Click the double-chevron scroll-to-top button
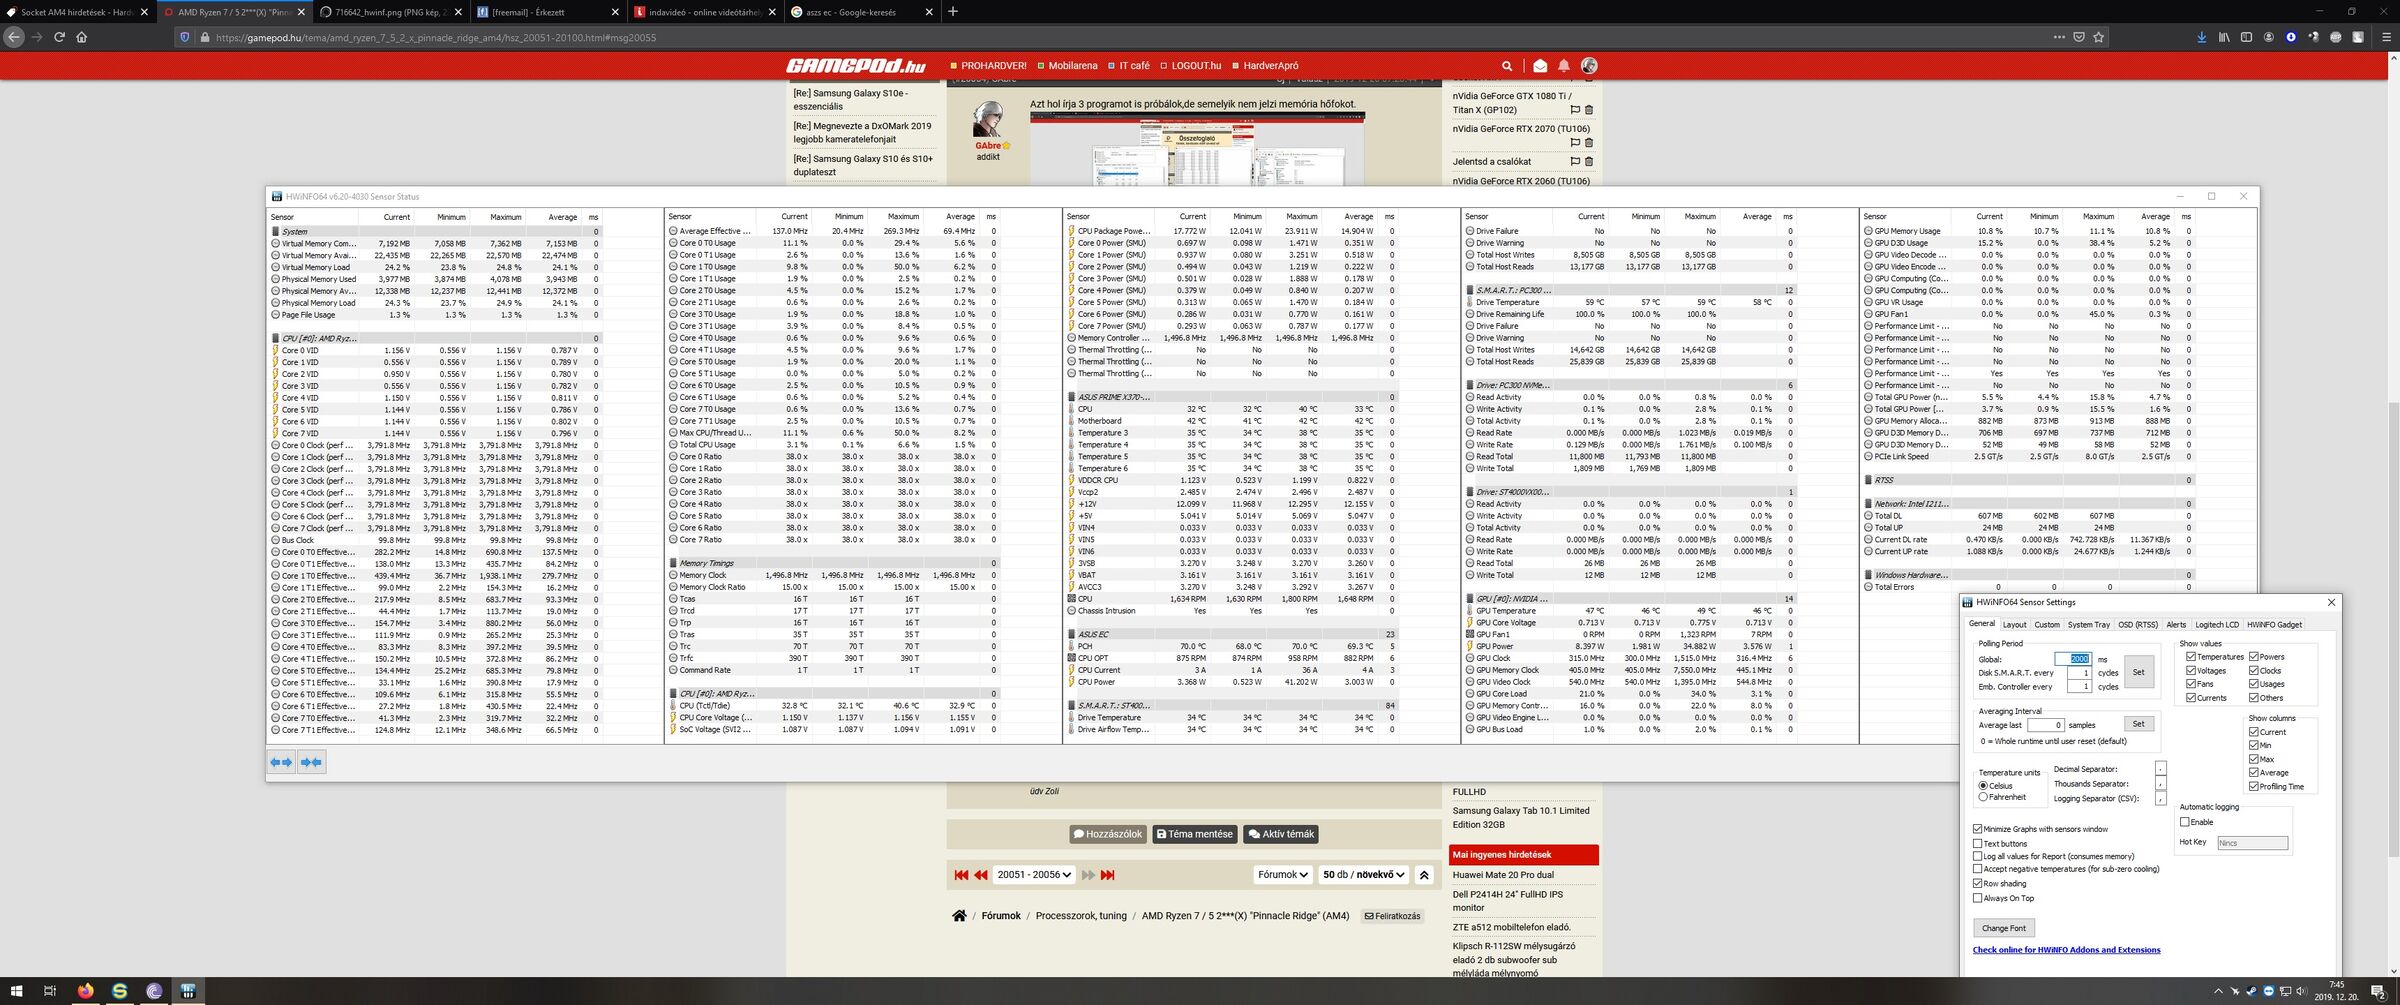 (x=1424, y=875)
